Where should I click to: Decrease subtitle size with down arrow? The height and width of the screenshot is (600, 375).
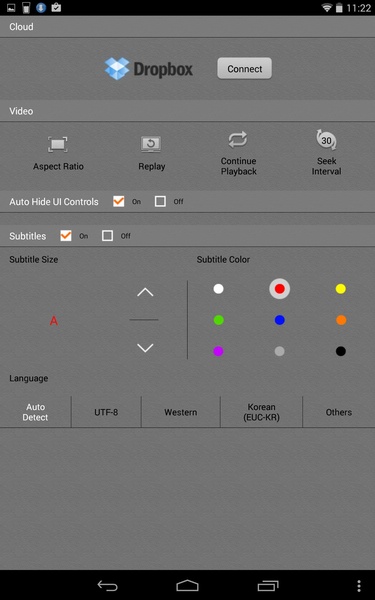pyautogui.click(x=145, y=347)
